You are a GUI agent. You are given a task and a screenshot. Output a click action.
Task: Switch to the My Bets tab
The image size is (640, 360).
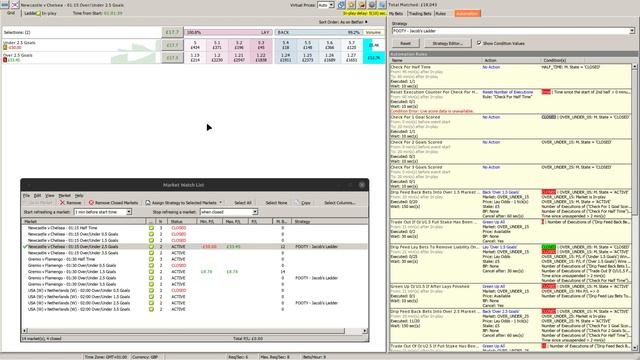pyautogui.click(x=396, y=13)
